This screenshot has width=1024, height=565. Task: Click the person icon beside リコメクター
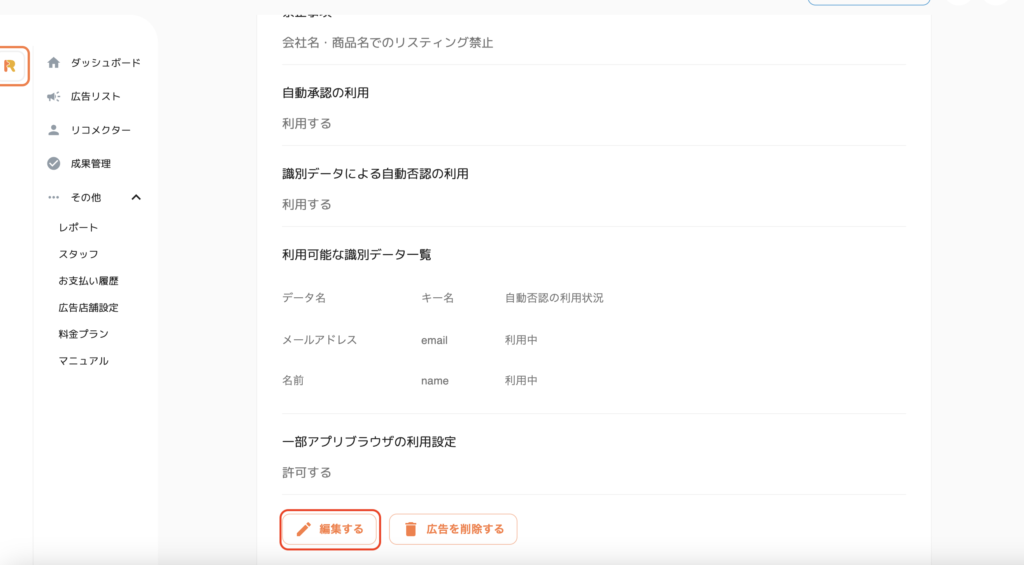click(x=54, y=130)
